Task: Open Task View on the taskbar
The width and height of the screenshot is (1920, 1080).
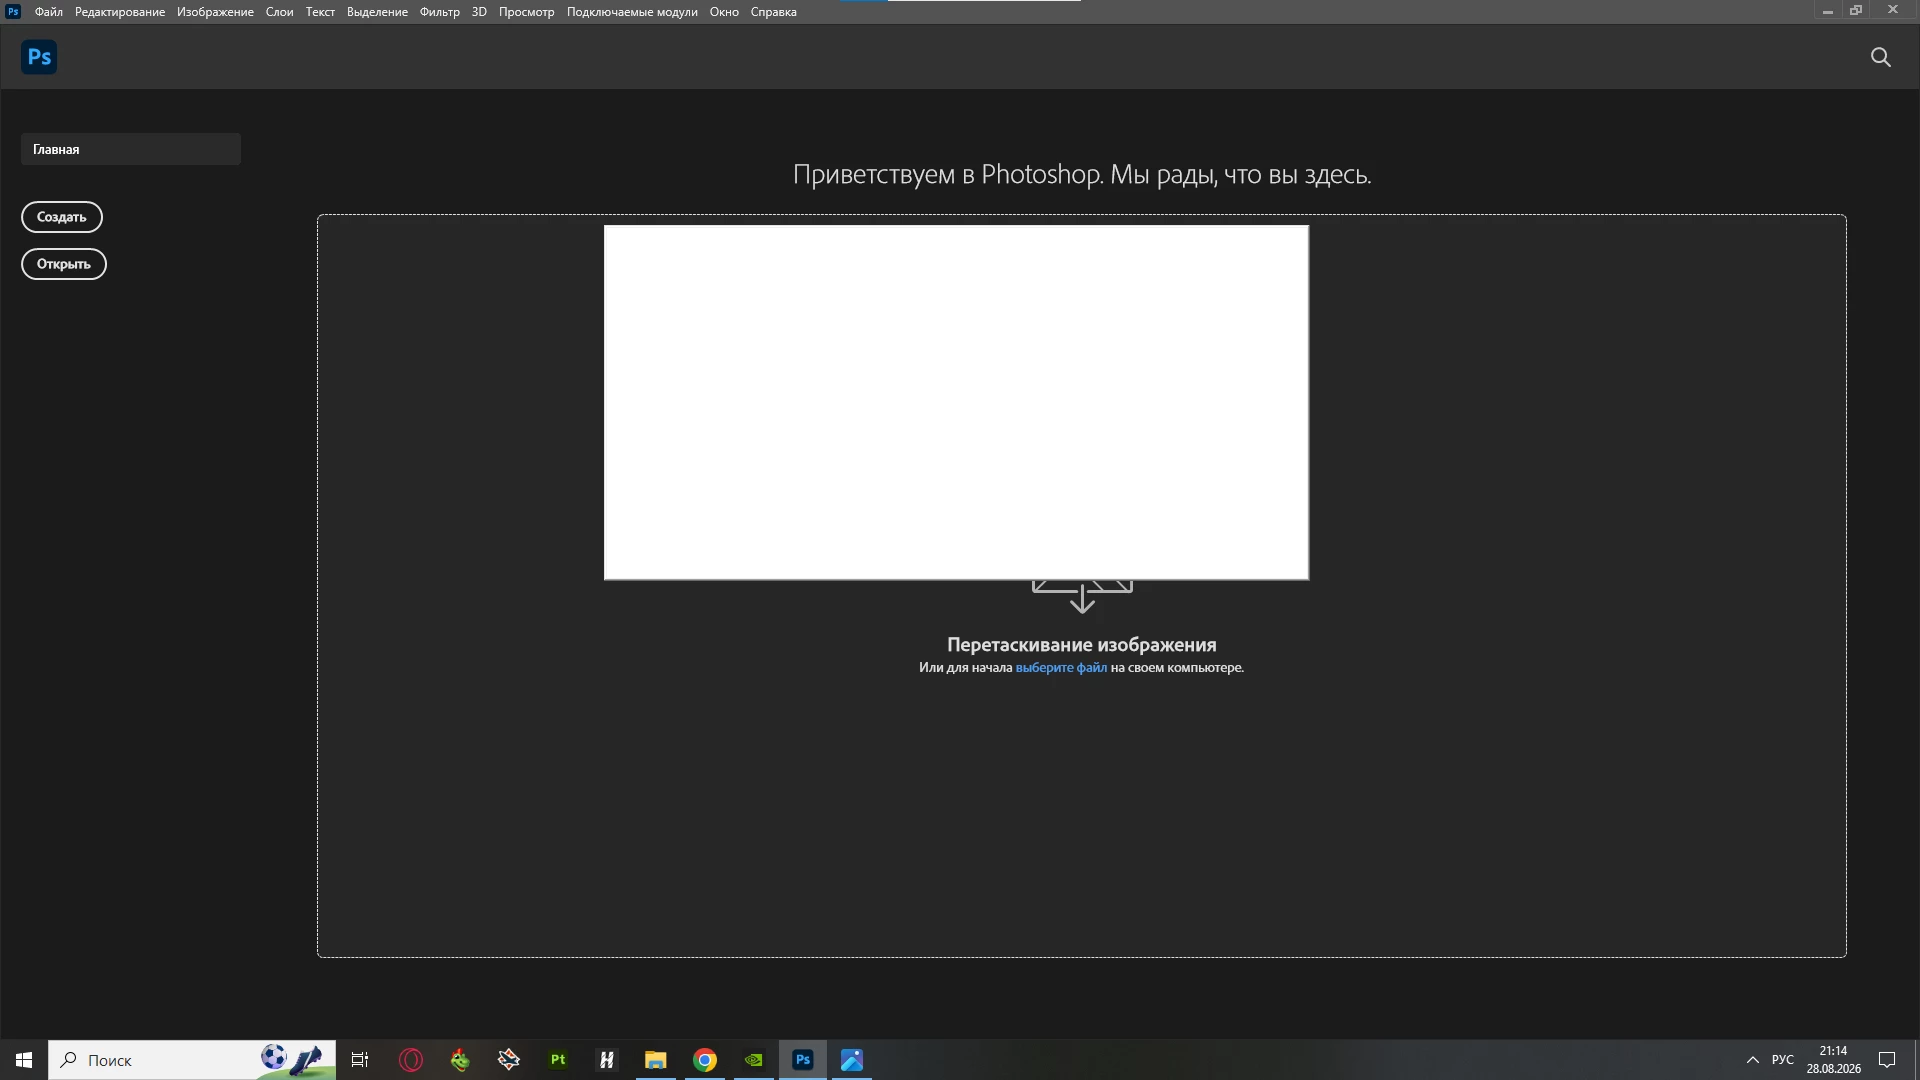Action: click(x=360, y=1060)
